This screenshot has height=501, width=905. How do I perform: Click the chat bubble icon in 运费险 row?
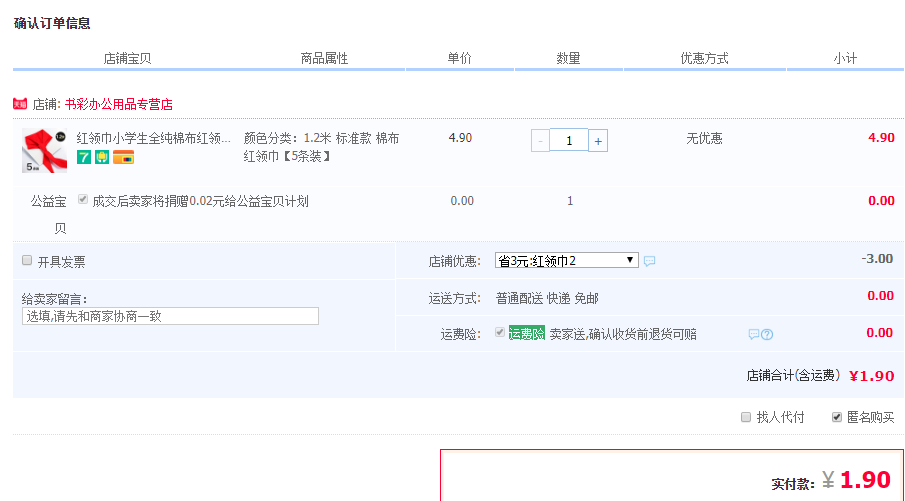tap(753, 334)
